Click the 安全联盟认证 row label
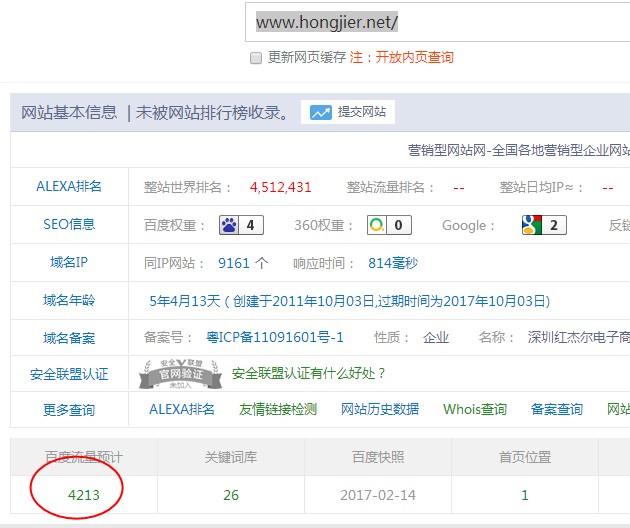The width and height of the screenshot is (630, 528). coord(69,374)
